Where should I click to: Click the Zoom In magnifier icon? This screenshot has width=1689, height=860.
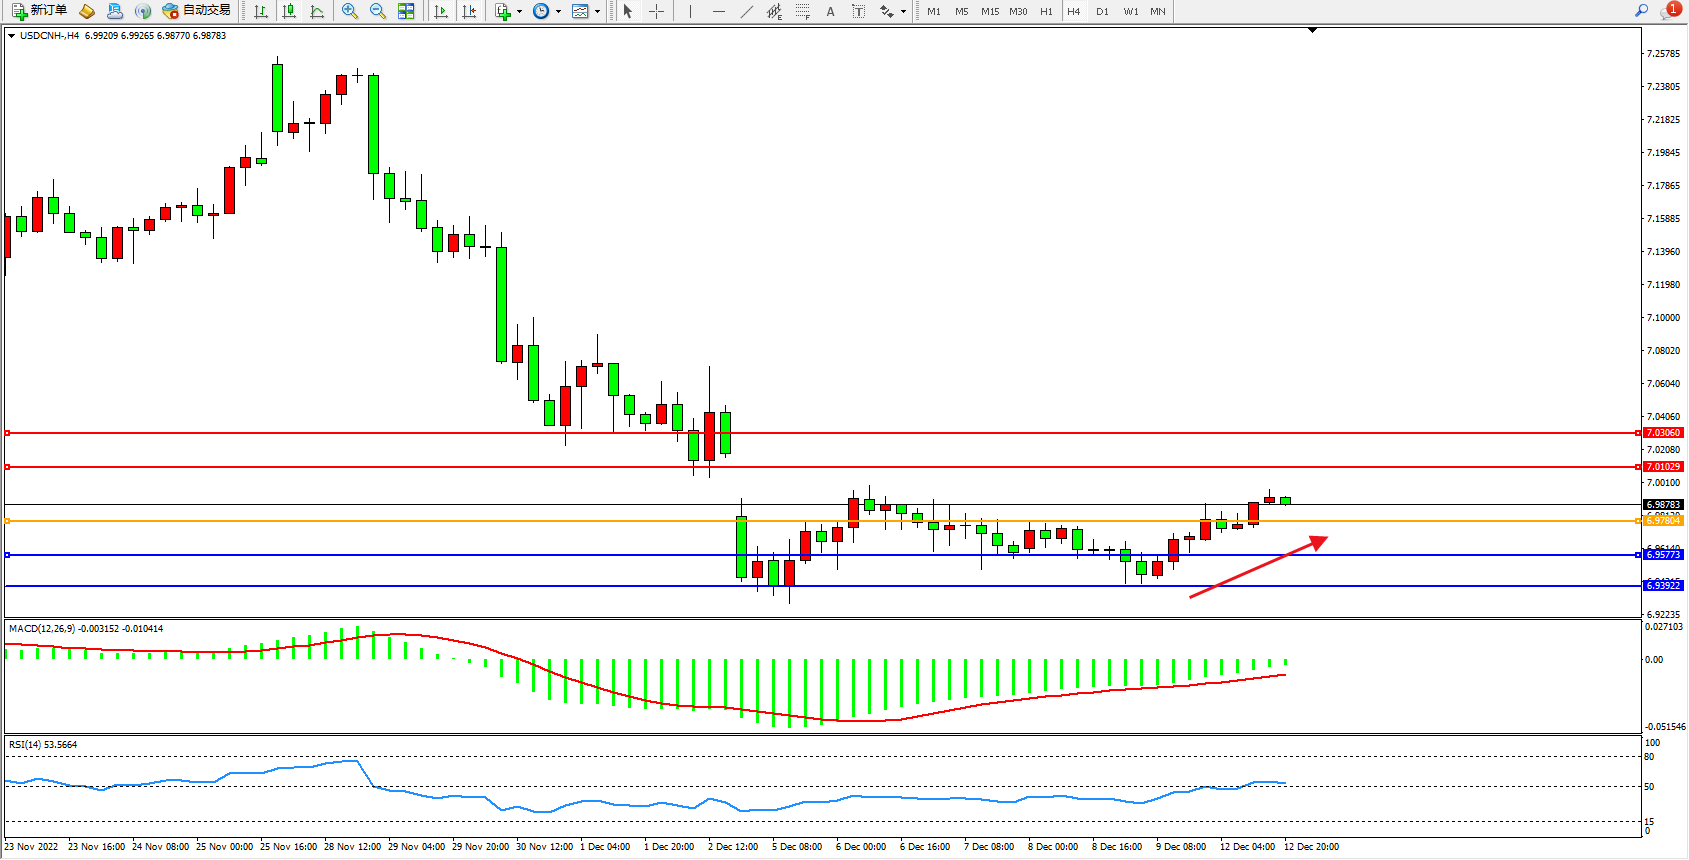click(350, 11)
